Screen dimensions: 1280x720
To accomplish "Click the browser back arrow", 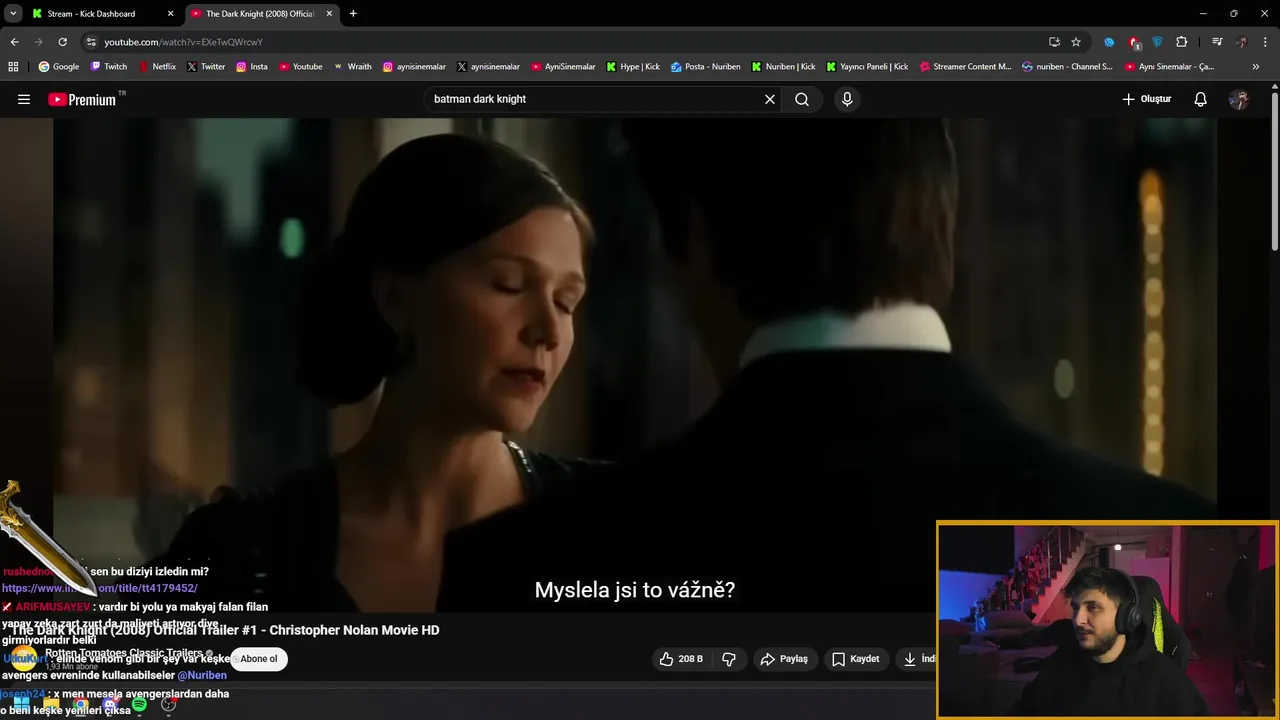I will [x=14, y=42].
